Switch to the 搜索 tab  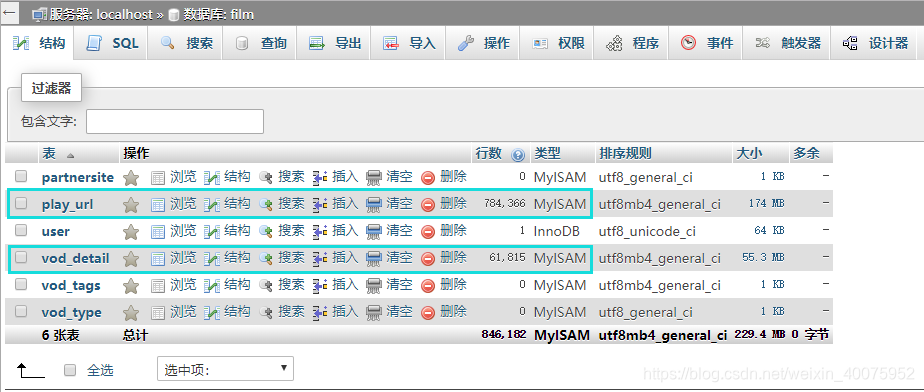click(186, 43)
